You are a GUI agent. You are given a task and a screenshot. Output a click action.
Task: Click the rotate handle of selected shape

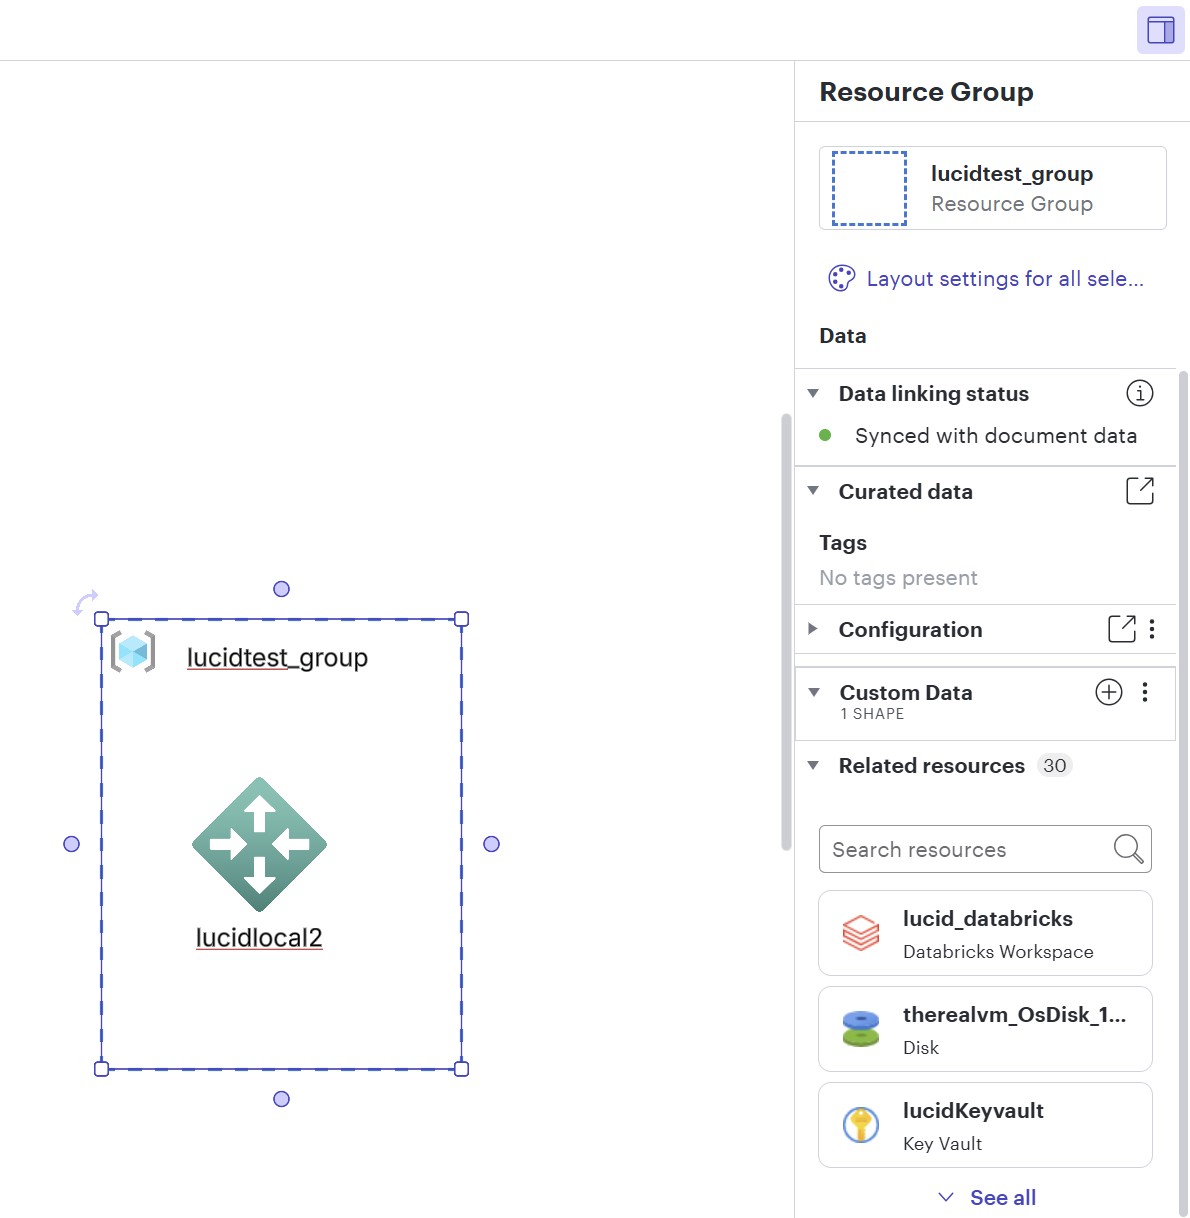[85, 602]
